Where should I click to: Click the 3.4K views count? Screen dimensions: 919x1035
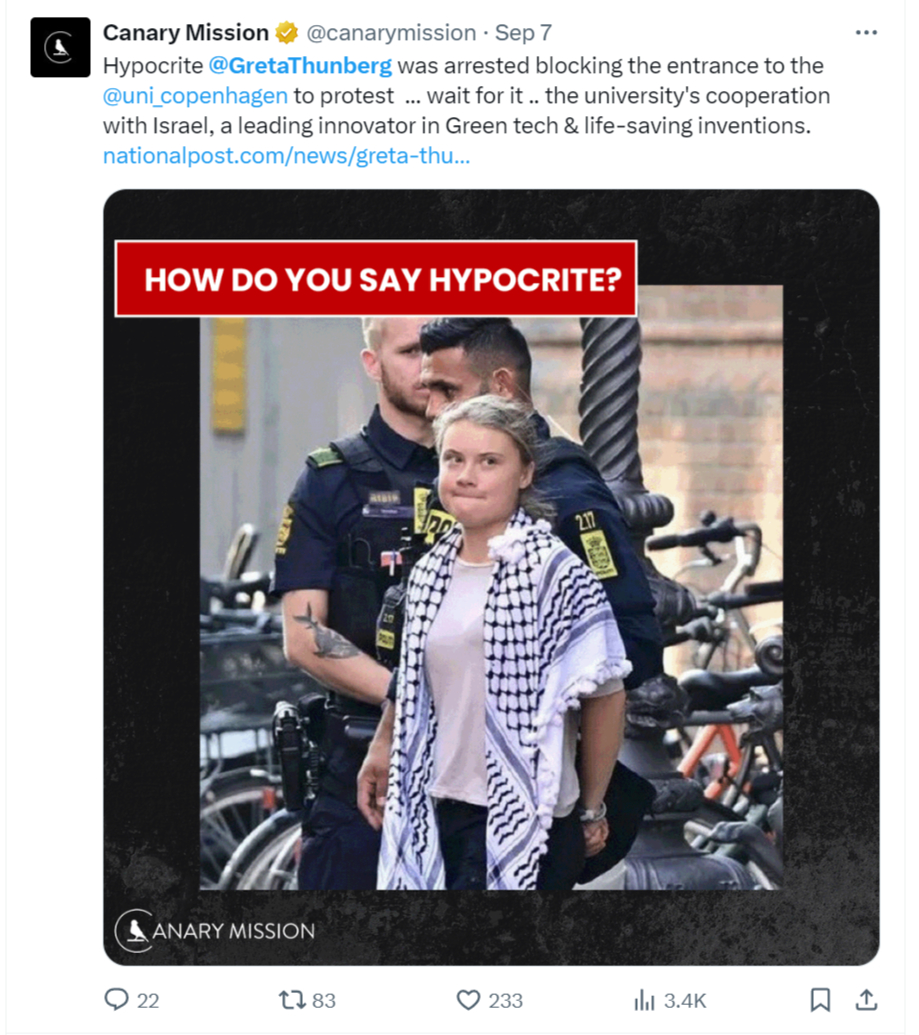coord(685,1001)
